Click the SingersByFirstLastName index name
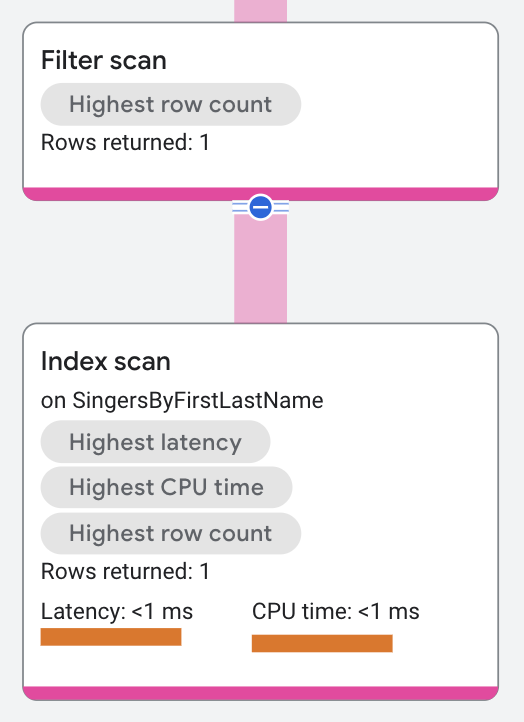 (x=198, y=400)
